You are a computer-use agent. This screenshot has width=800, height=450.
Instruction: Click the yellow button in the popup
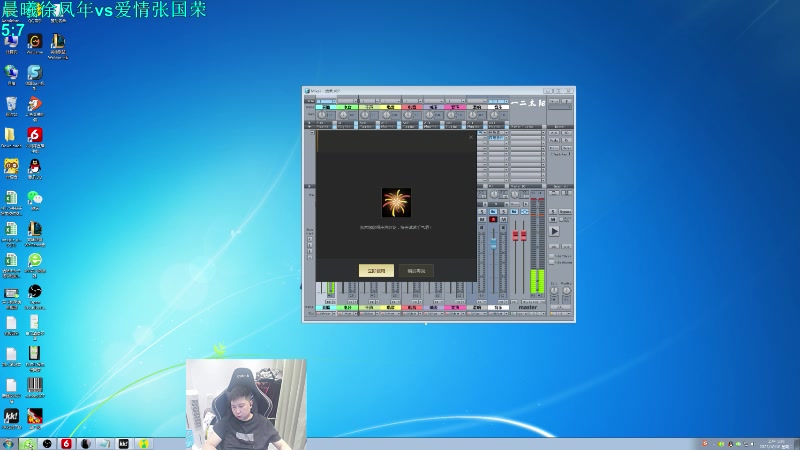[376, 270]
